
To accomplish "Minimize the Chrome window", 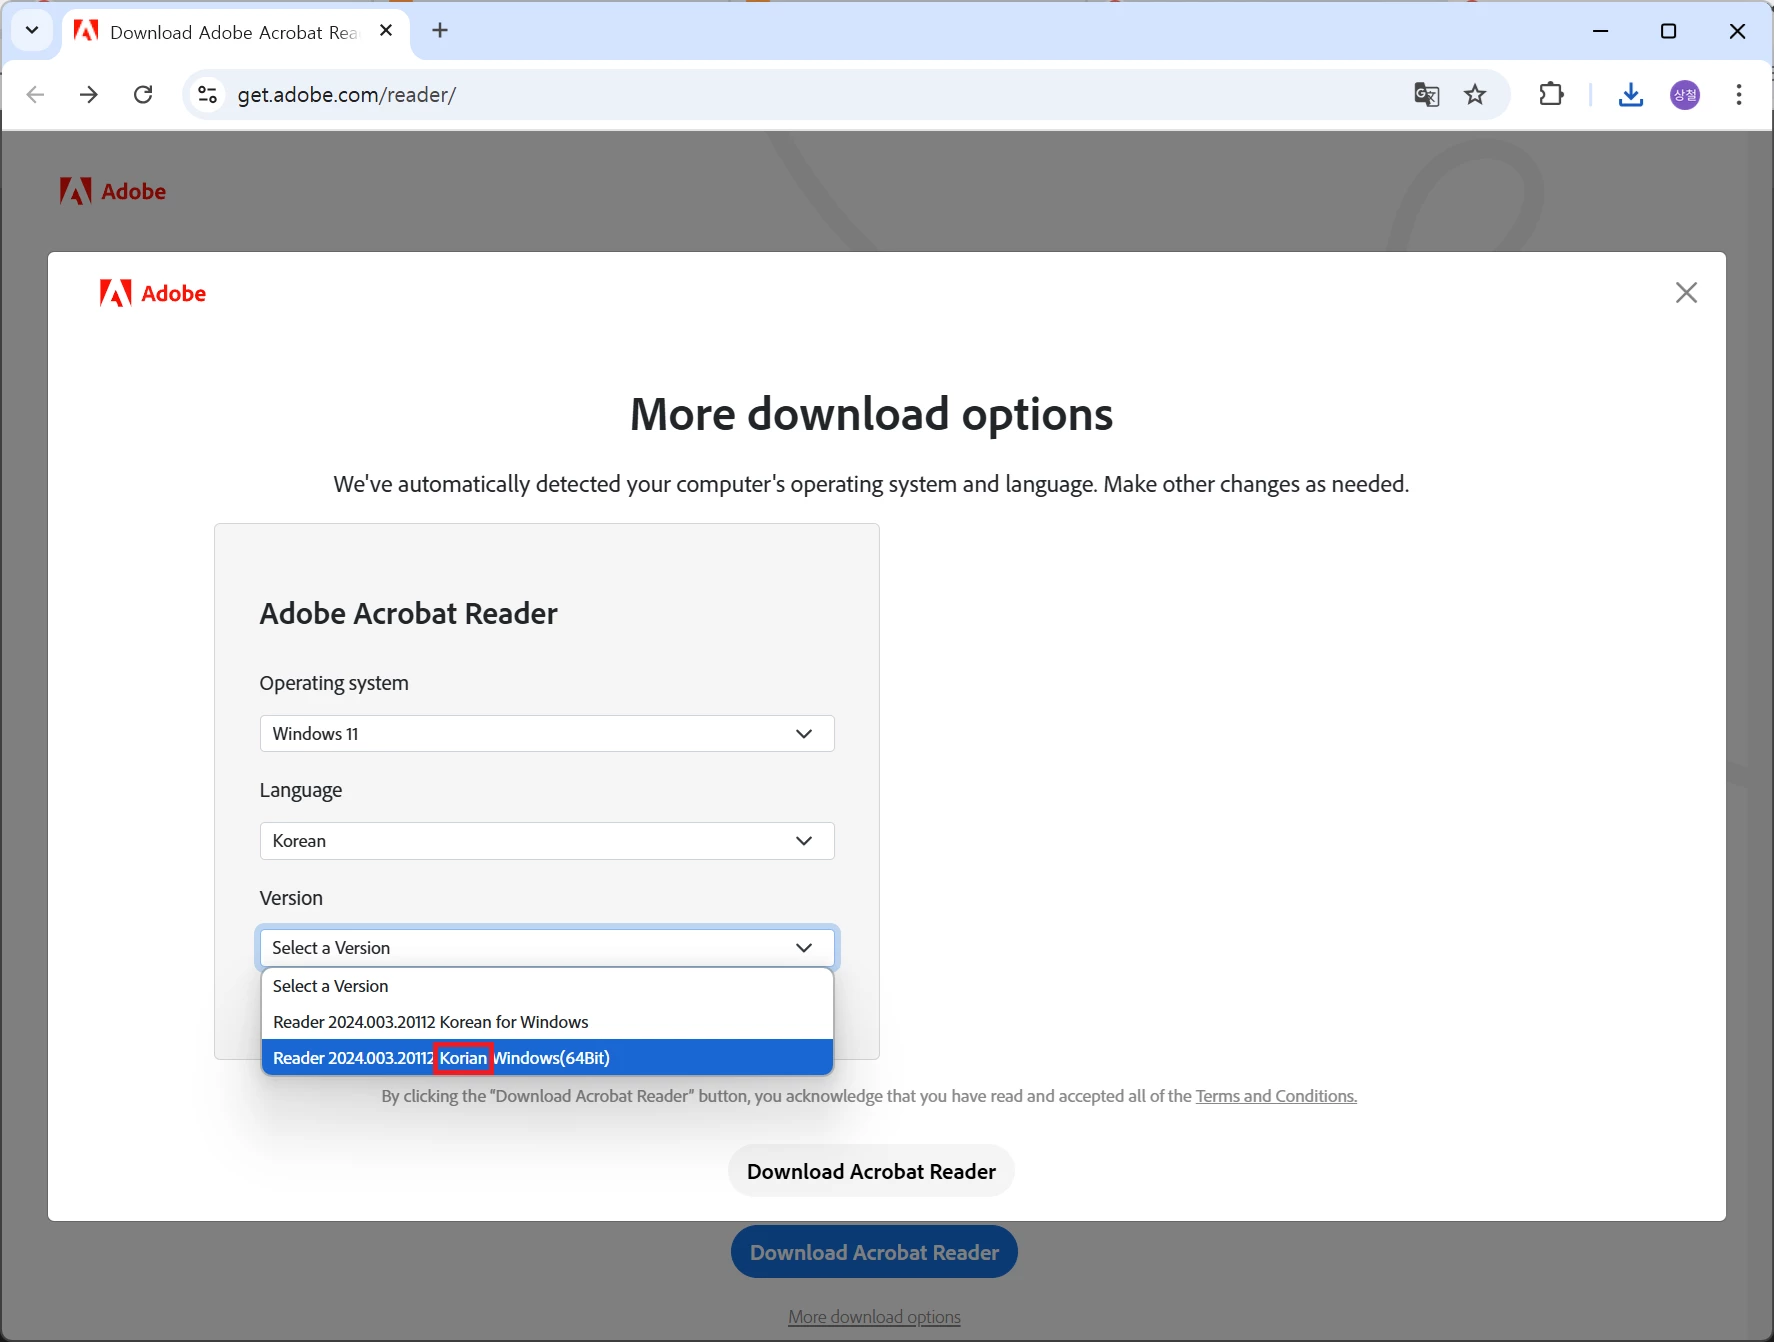I will point(1601,31).
